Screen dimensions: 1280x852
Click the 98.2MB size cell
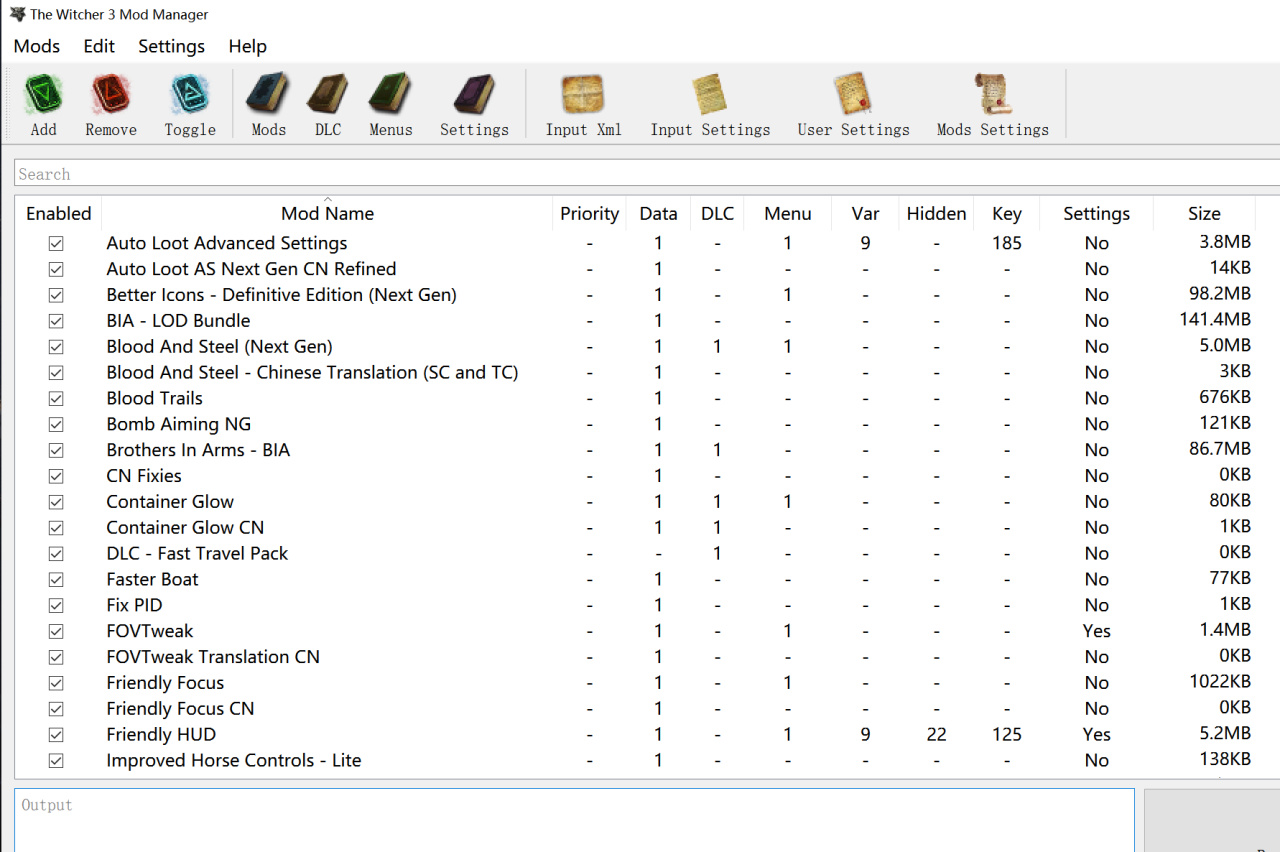coord(1220,294)
